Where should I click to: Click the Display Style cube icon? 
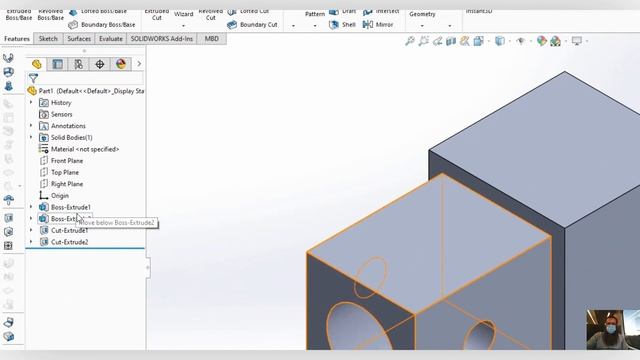(x=500, y=41)
